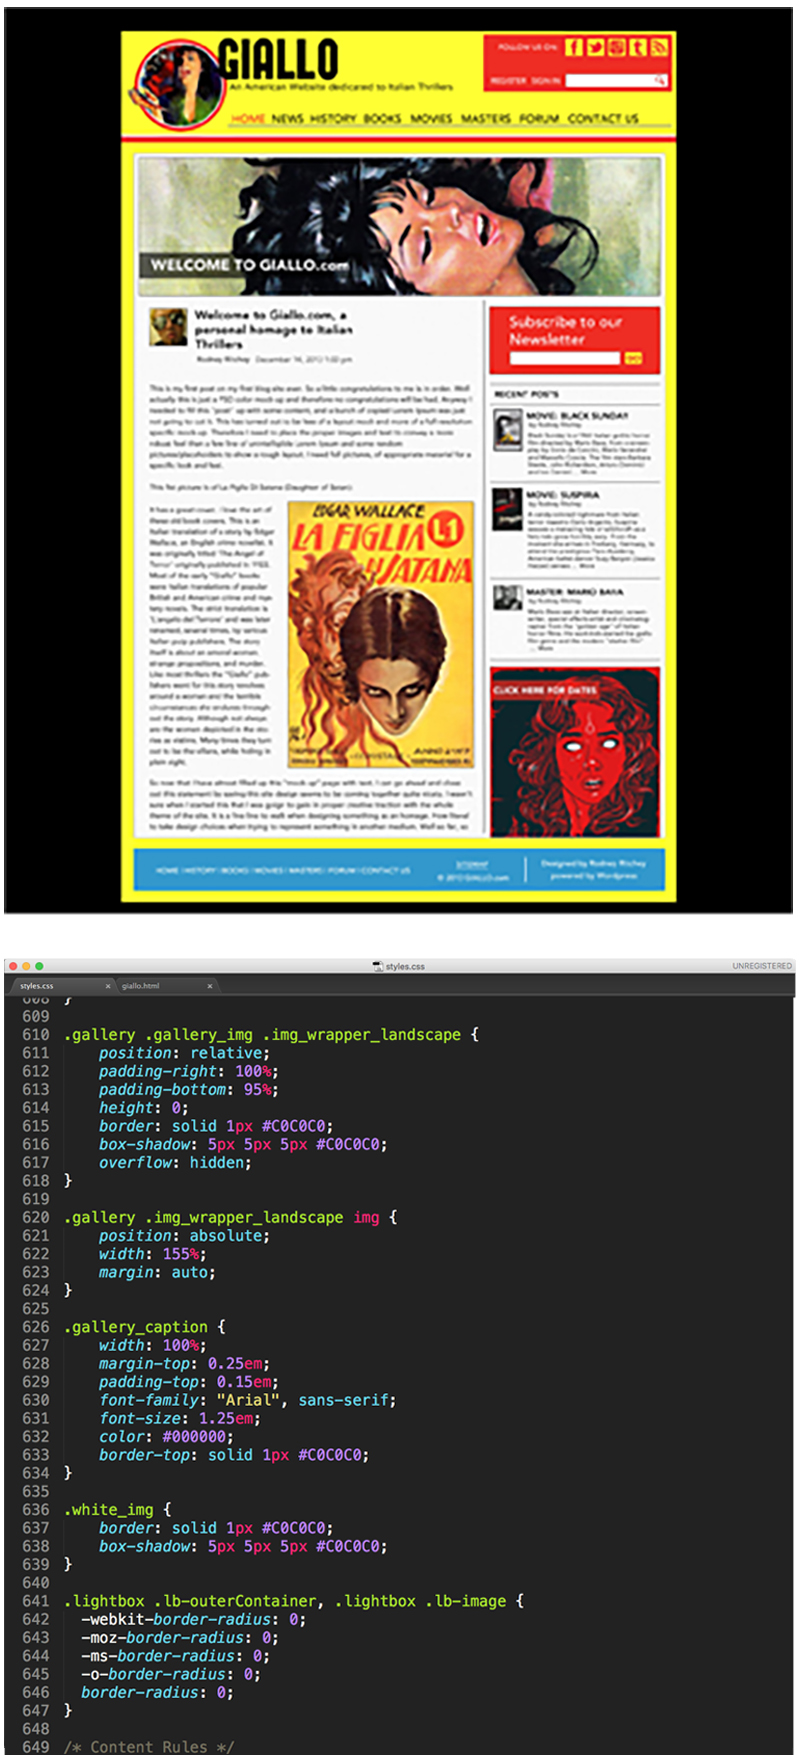Viewport: 800px width, 1755px height.
Task: Click the La Figlia di Satana book cover image
Action: [x=381, y=634]
